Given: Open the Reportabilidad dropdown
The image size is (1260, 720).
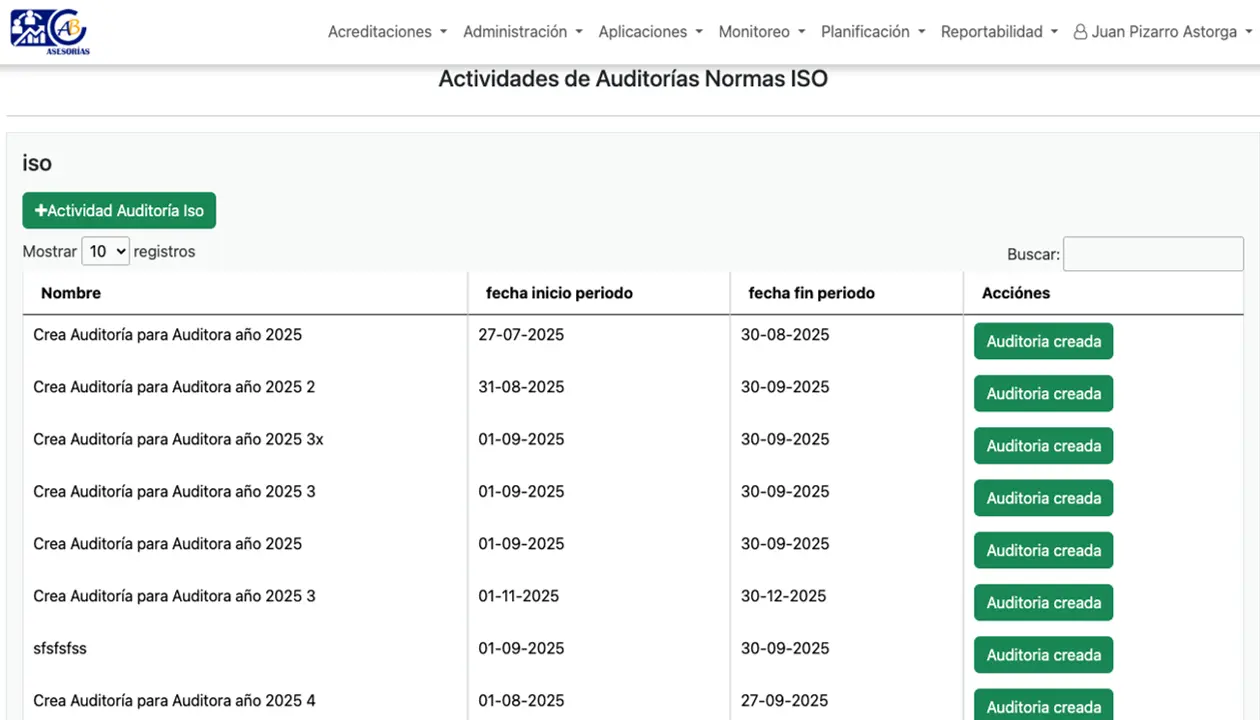Looking at the screenshot, I should click(x=998, y=32).
